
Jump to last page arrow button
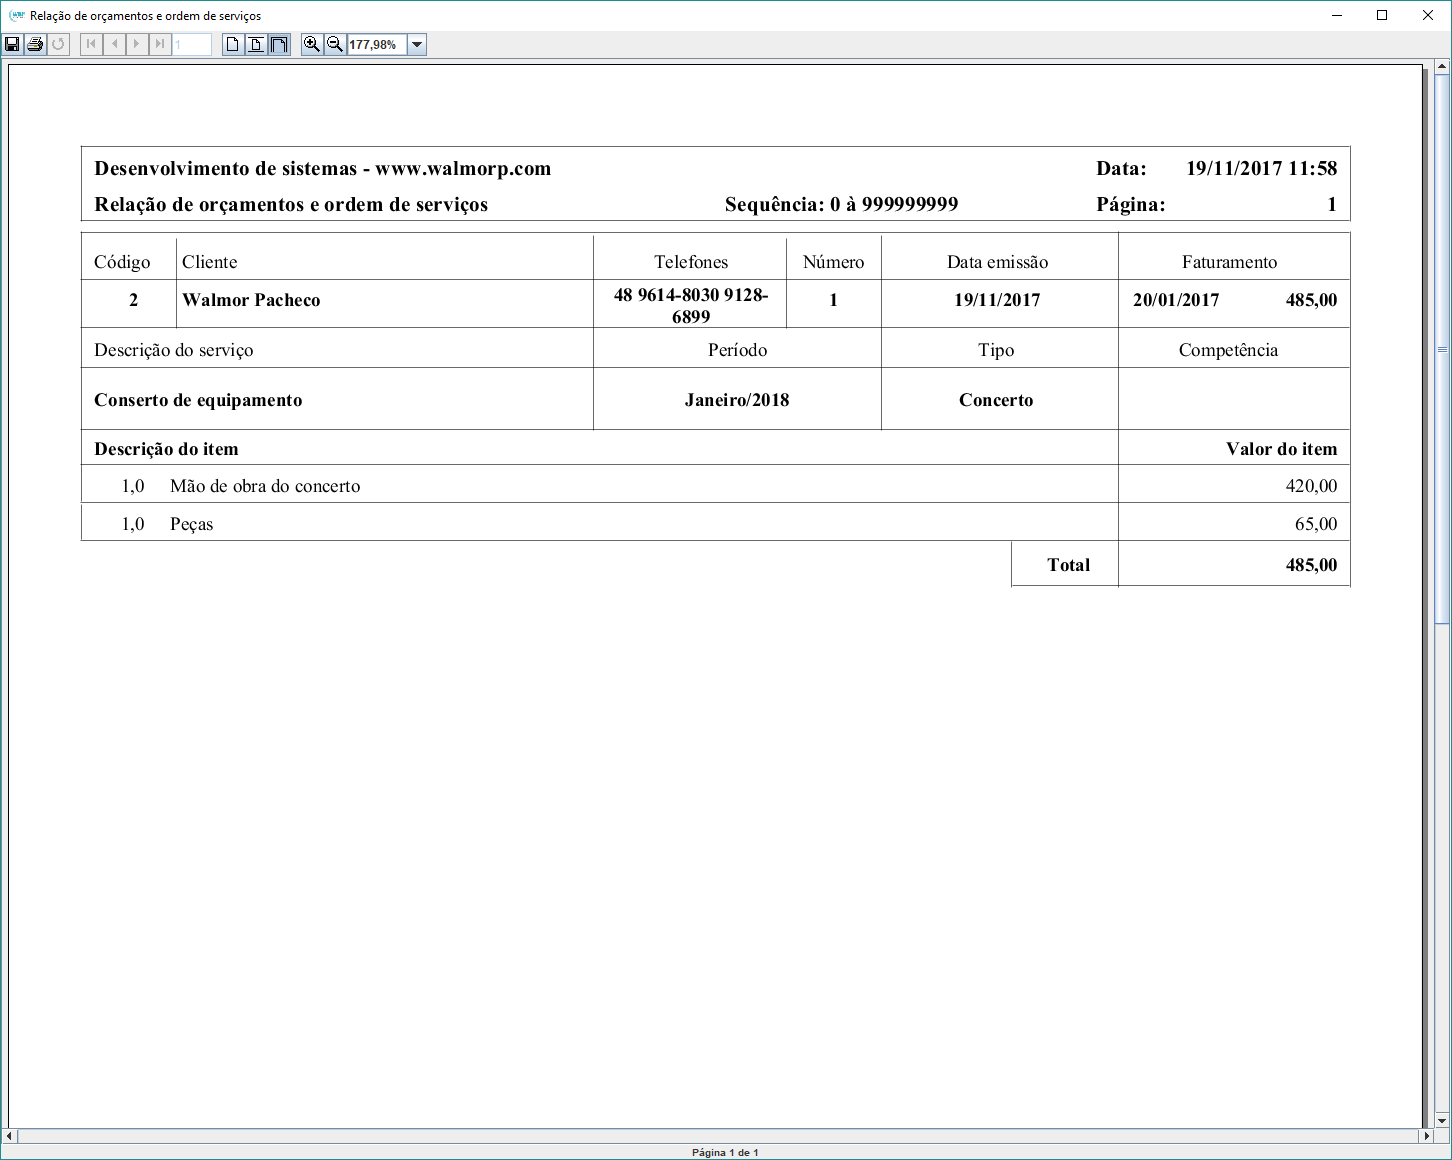pos(160,44)
